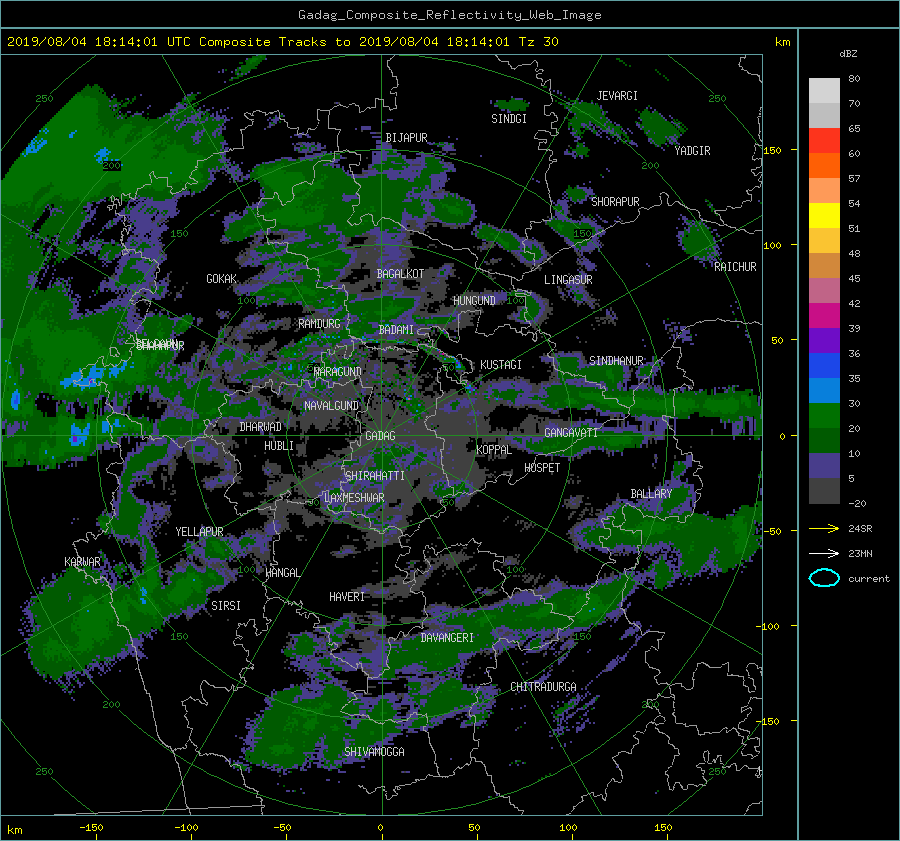Click the GANGAVATI city label
The image size is (900, 841).
[x=571, y=433]
